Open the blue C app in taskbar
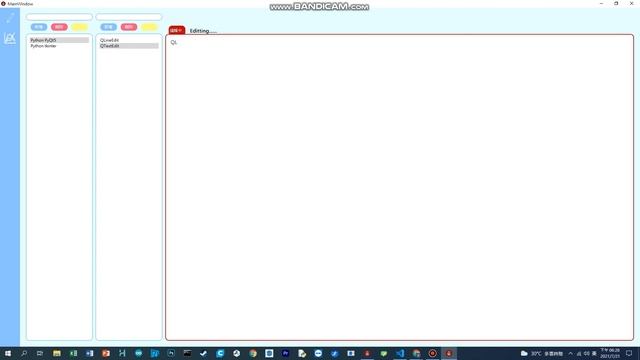This screenshot has width=640, height=360. [x=220, y=353]
